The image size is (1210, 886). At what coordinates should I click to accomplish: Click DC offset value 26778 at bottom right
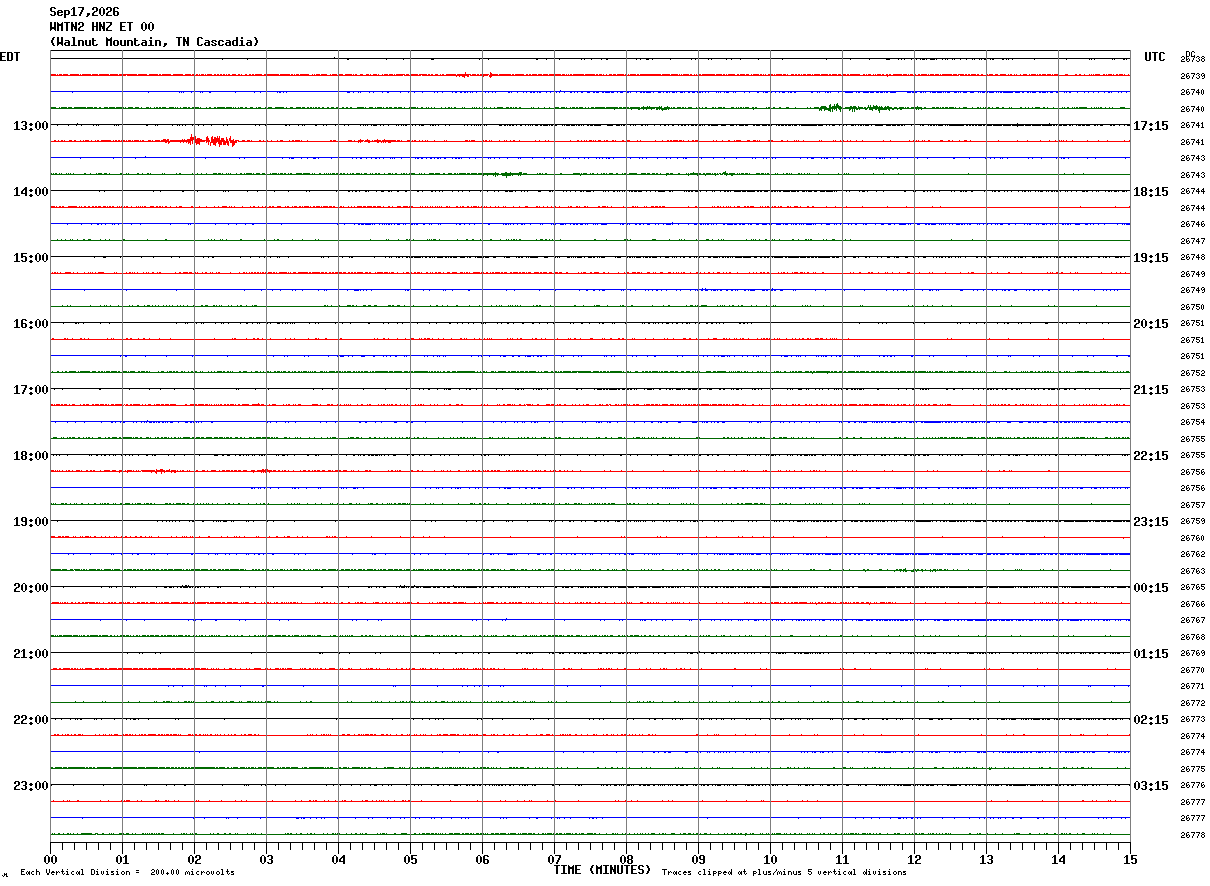click(x=1192, y=835)
